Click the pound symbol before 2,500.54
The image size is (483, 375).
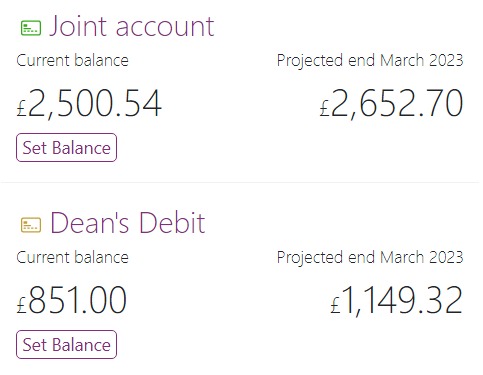pos(21,108)
